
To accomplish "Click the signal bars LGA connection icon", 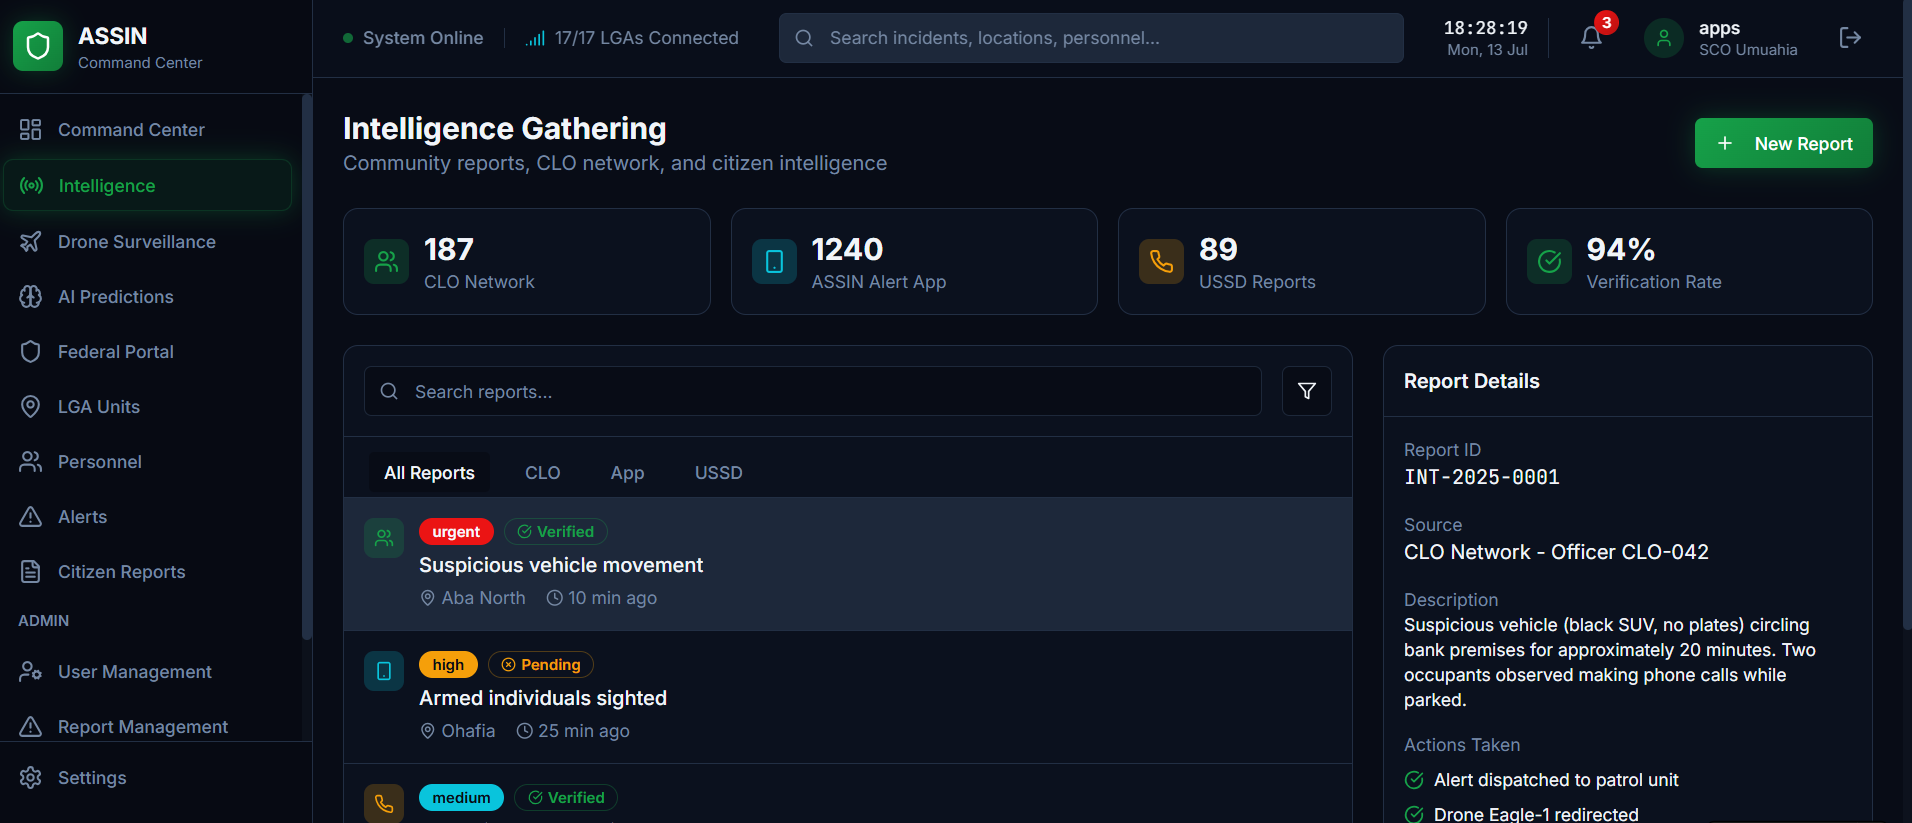I will point(535,38).
